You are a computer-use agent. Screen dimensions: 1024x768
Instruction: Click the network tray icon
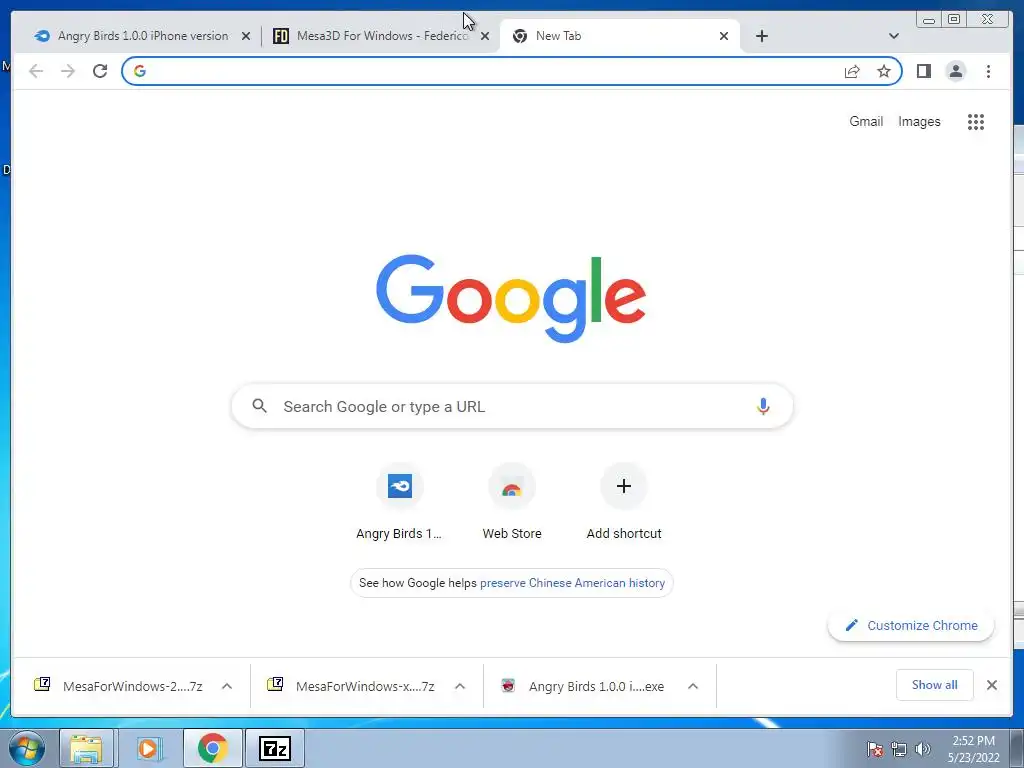click(x=899, y=749)
